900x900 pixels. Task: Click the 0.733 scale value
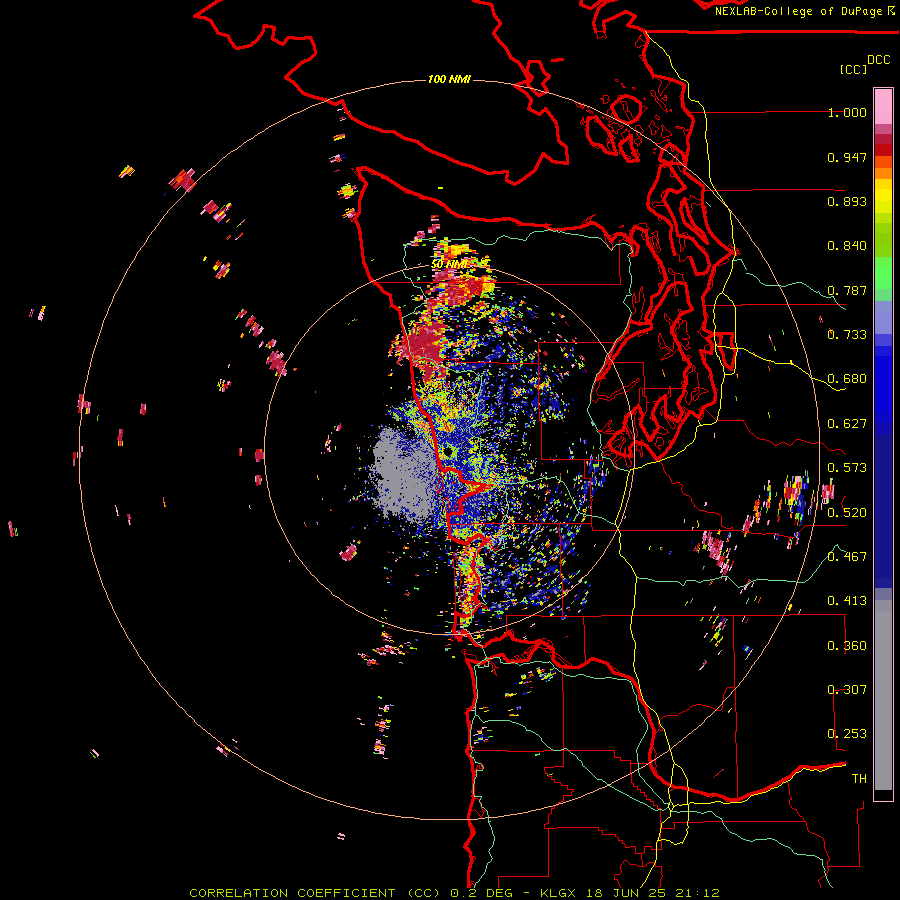tap(847, 335)
